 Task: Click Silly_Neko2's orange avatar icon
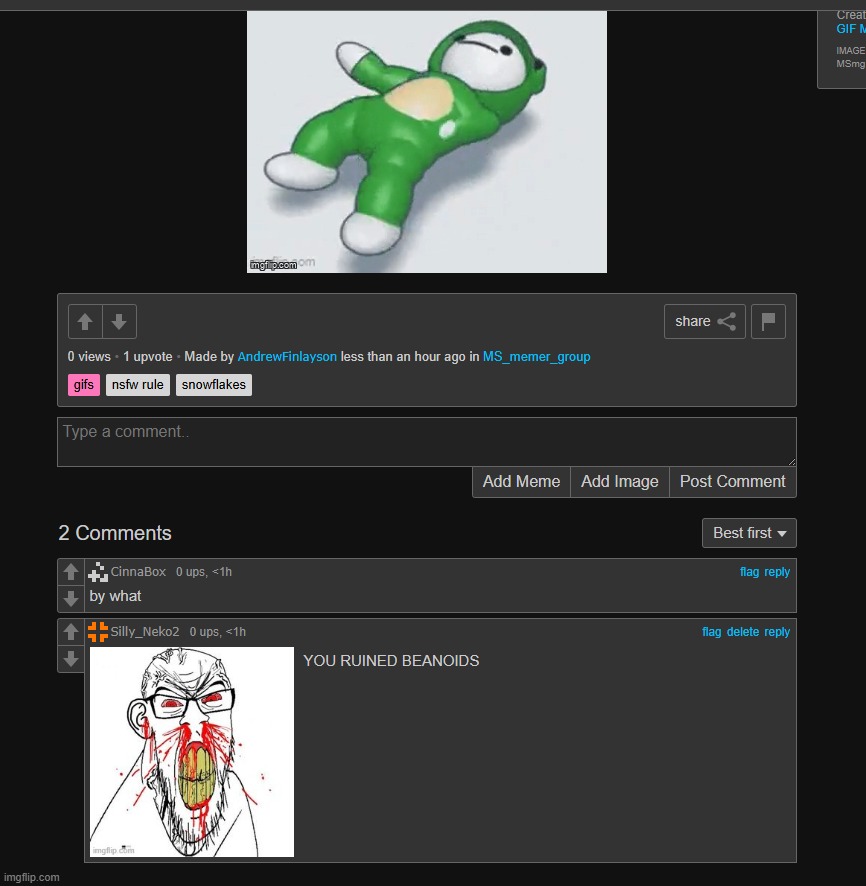98,632
